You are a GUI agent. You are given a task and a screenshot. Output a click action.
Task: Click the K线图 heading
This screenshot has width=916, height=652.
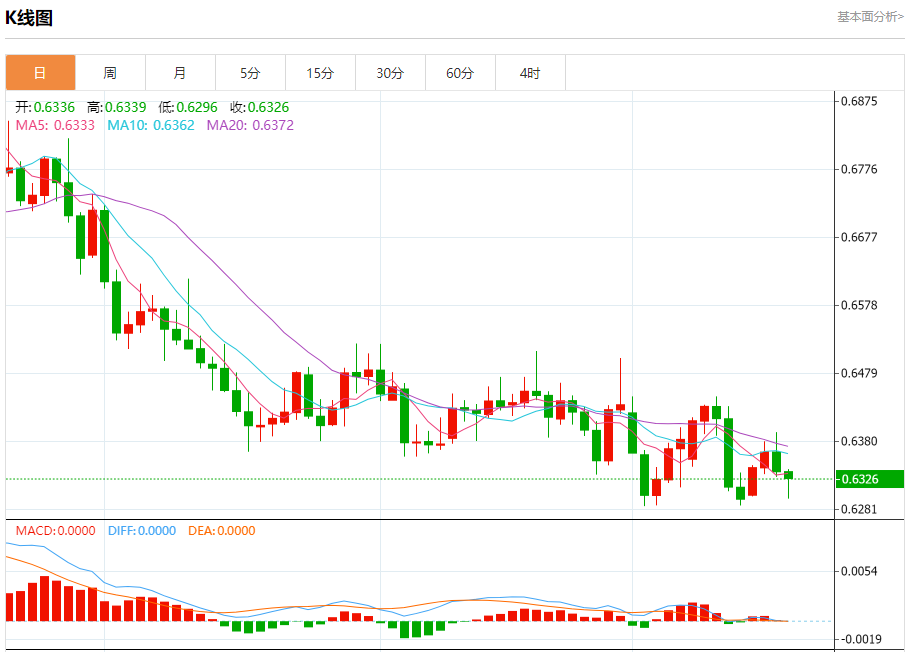[29, 18]
